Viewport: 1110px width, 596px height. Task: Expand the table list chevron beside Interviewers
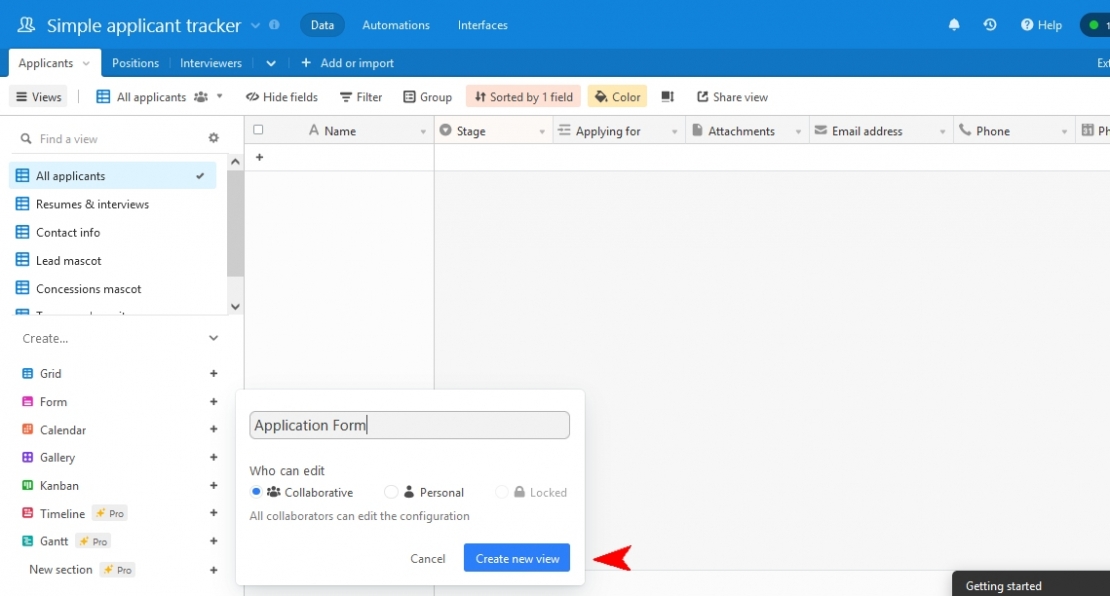pyautogui.click(x=269, y=62)
